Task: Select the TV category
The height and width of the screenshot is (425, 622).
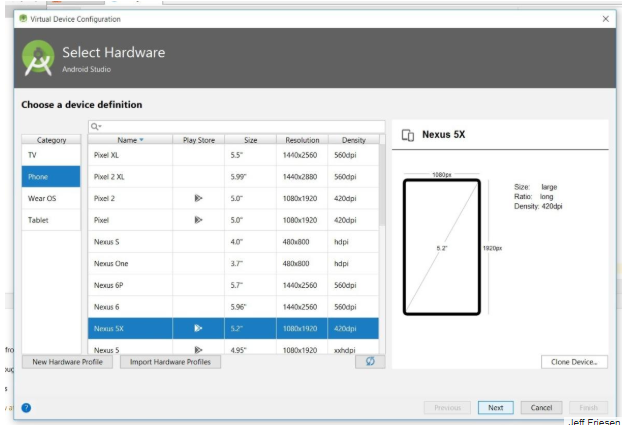Action: tap(51, 155)
